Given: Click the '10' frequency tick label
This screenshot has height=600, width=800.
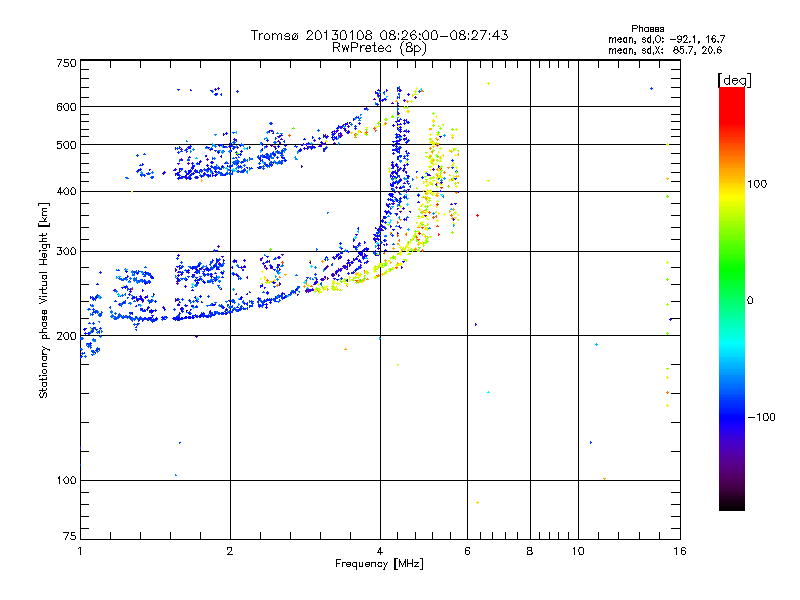Looking at the screenshot, I should 578,551.
